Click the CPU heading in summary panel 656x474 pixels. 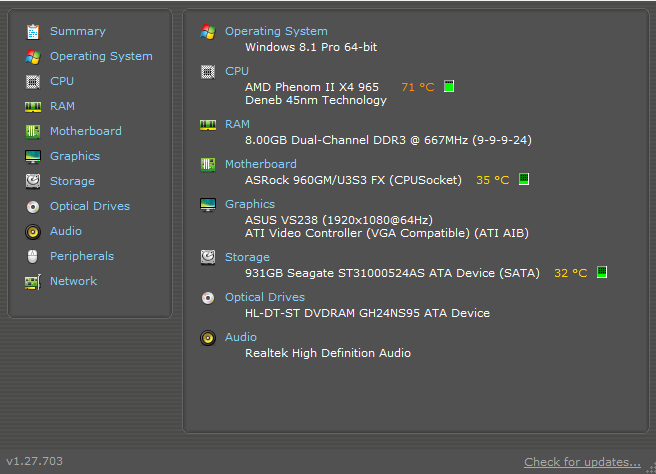(x=237, y=71)
